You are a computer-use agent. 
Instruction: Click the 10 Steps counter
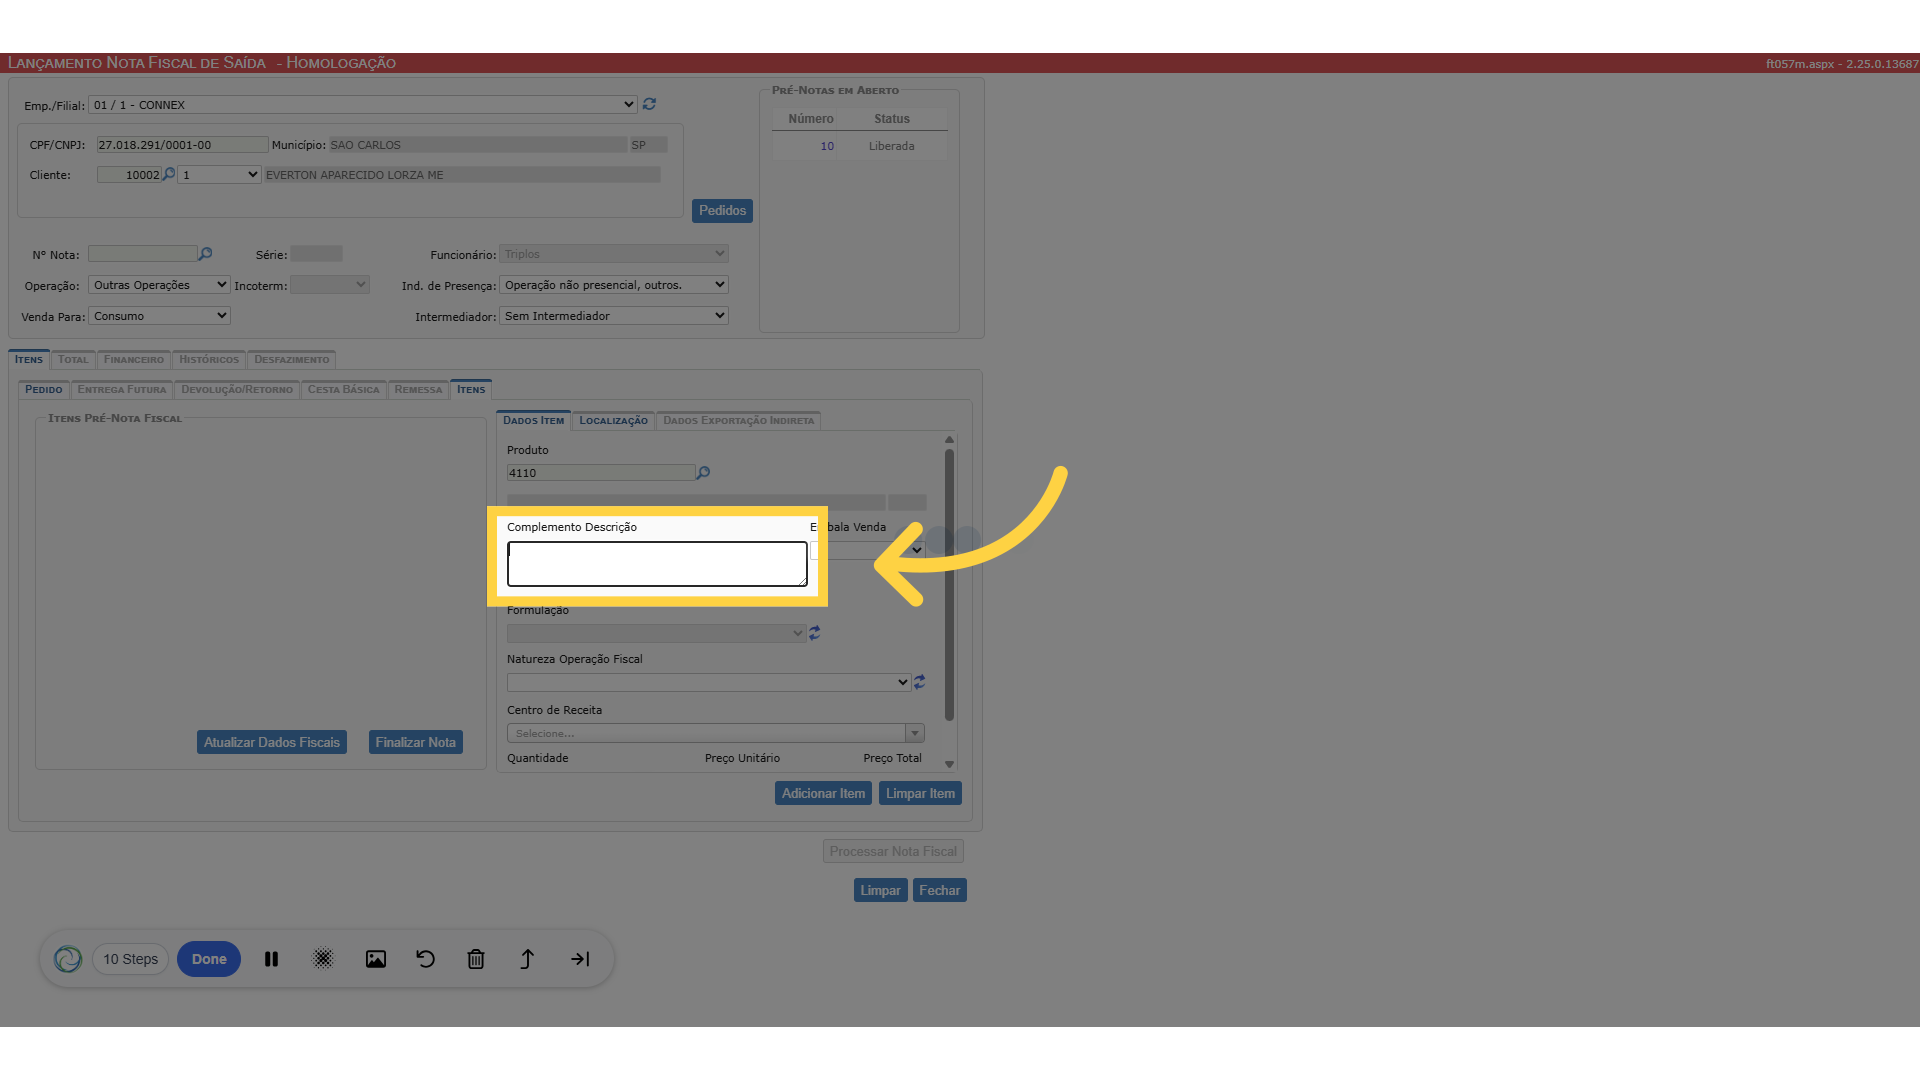pos(131,959)
